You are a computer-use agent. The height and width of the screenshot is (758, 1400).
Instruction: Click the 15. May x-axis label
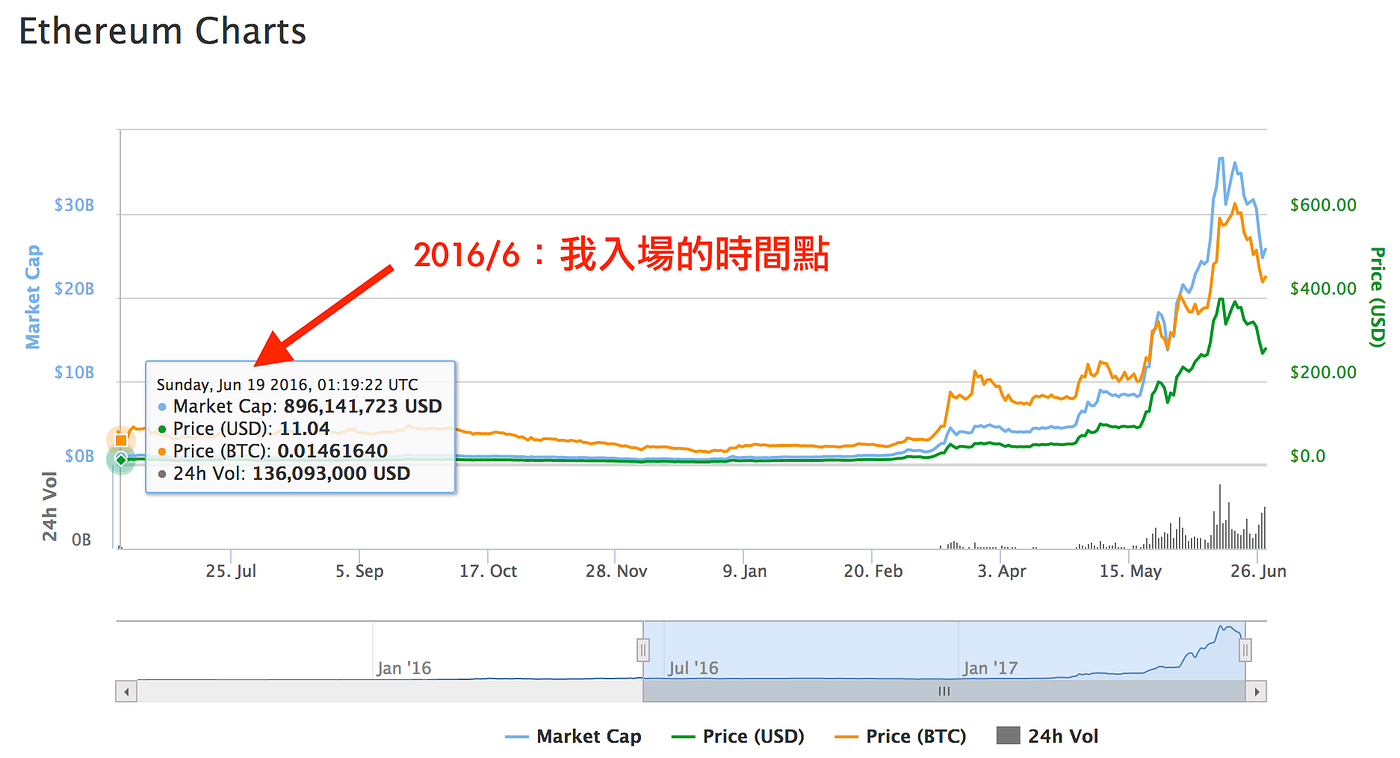click(1131, 571)
